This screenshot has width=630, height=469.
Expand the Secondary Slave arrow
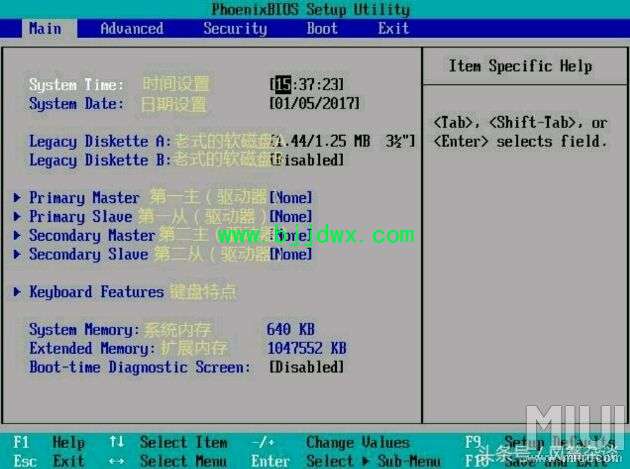click(17, 254)
